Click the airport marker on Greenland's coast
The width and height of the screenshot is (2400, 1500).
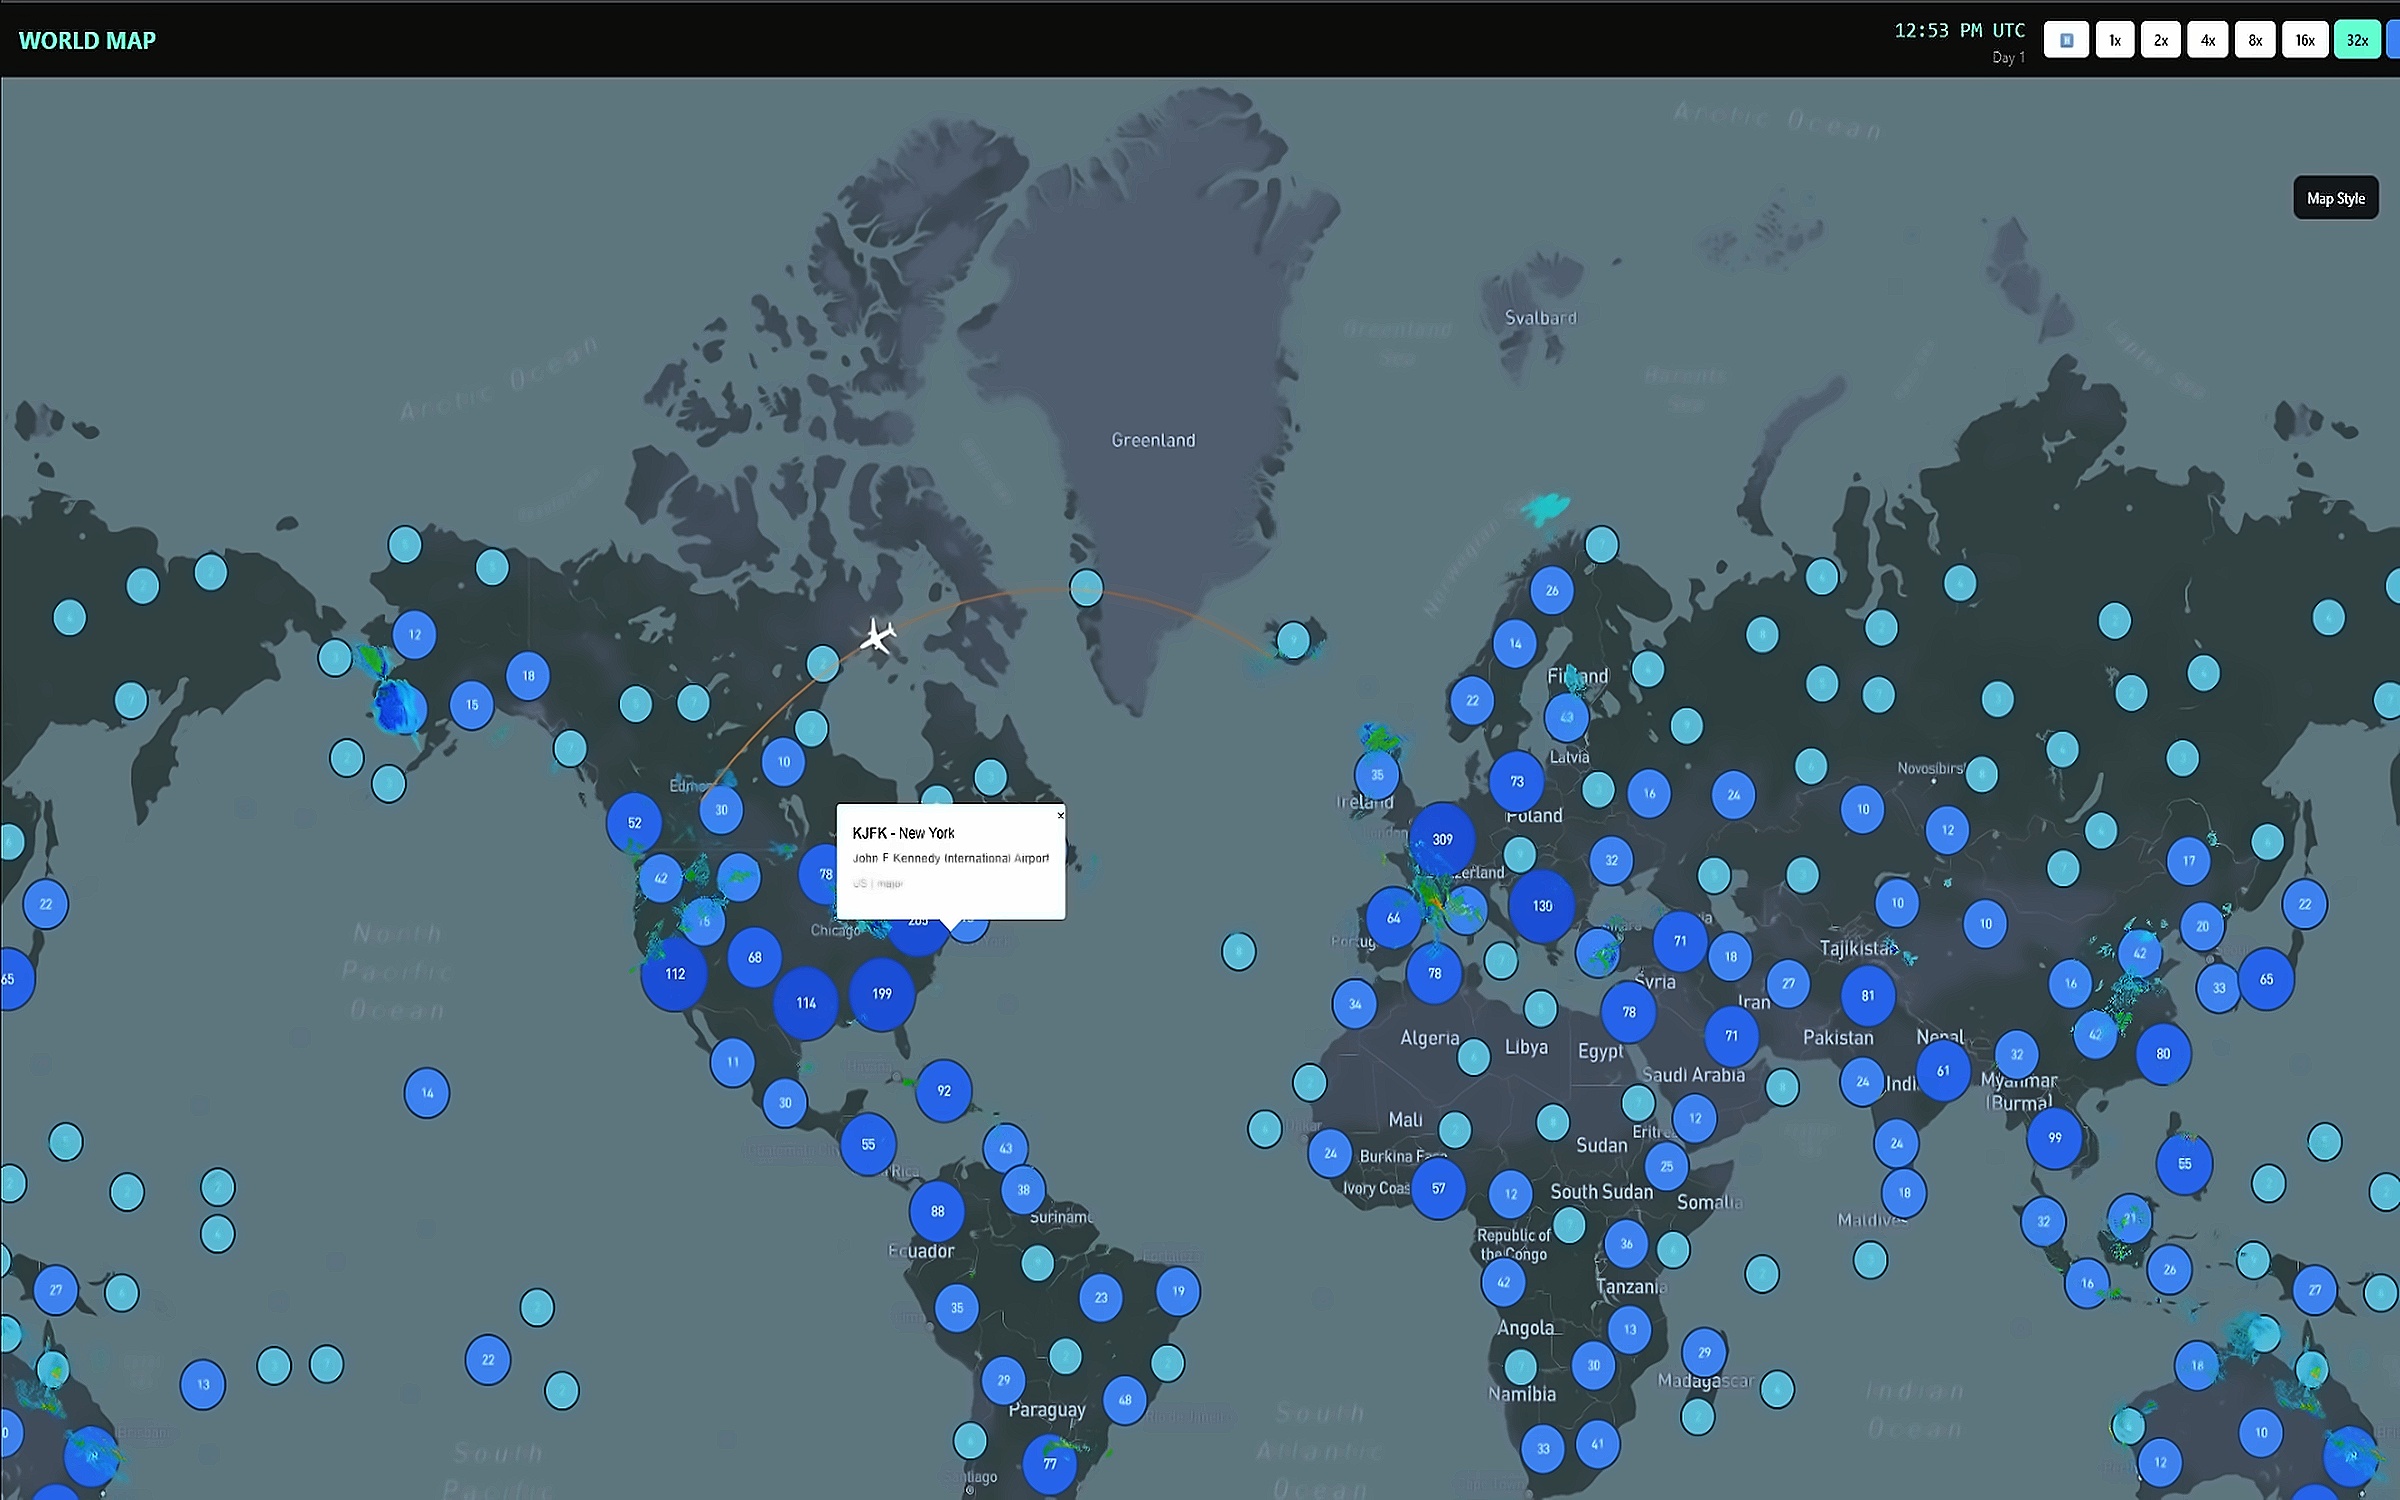click(1086, 588)
